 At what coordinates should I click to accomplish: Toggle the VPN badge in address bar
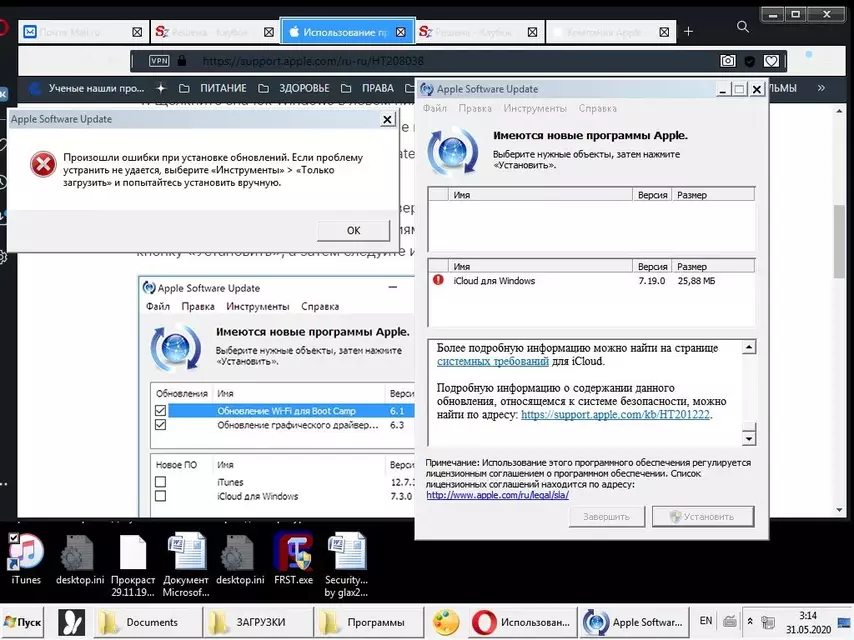pyautogui.click(x=159, y=61)
